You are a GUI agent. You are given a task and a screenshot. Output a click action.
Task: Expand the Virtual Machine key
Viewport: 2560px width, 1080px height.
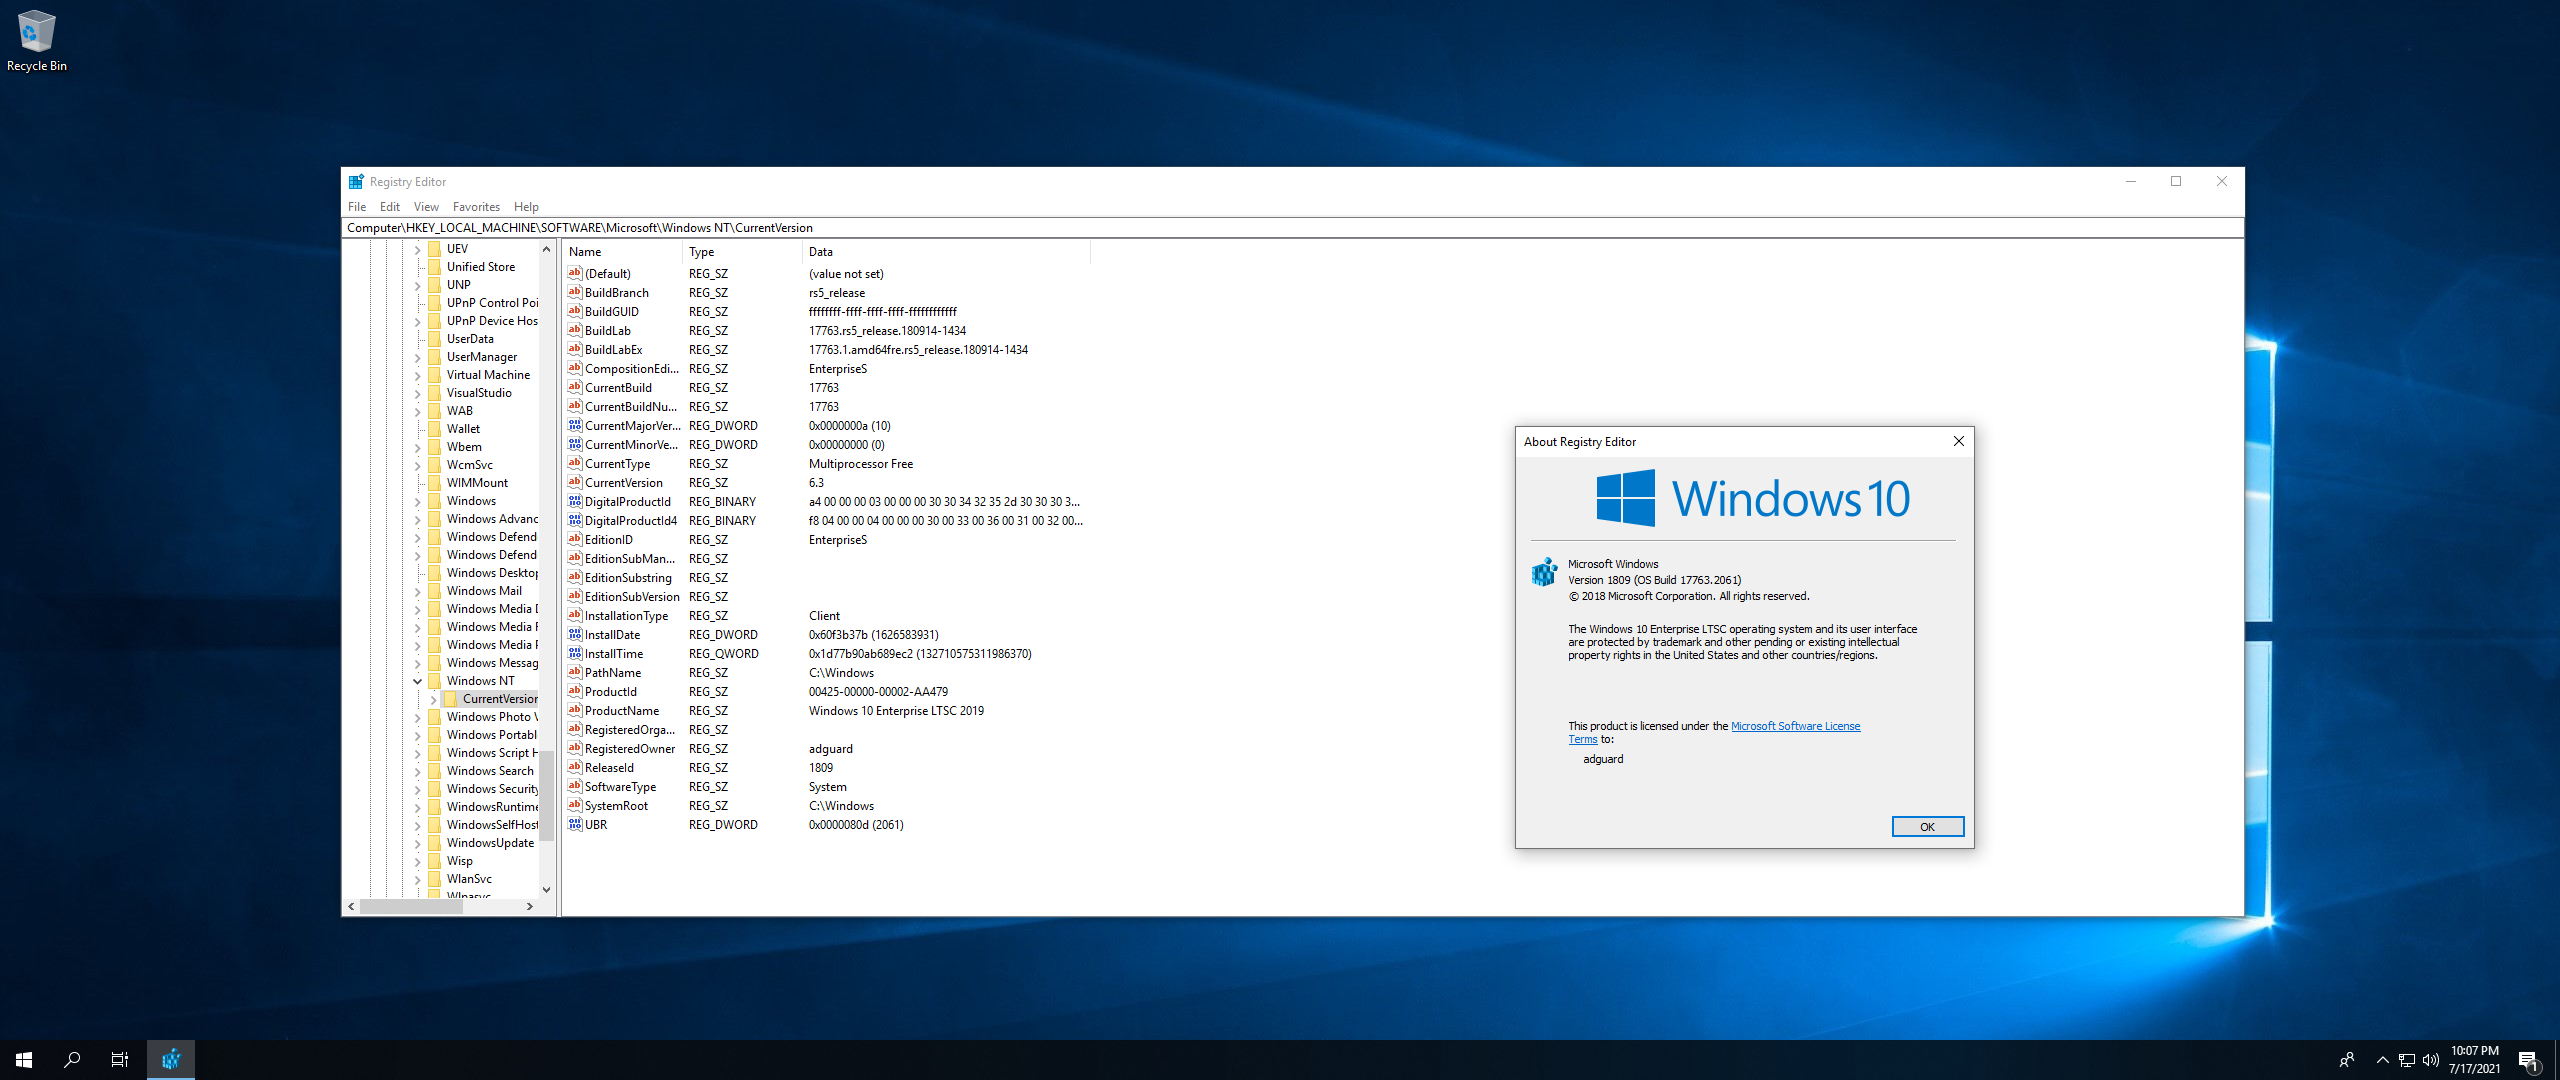click(x=418, y=375)
